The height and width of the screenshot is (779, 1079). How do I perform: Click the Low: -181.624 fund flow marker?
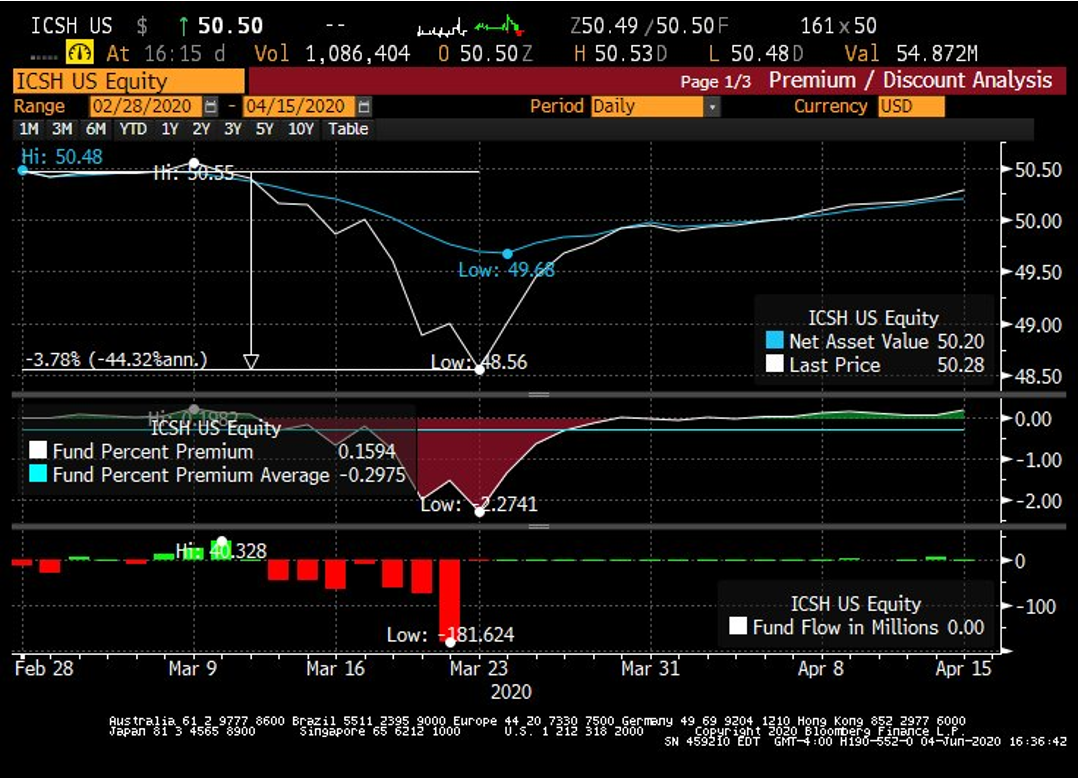(x=450, y=642)
